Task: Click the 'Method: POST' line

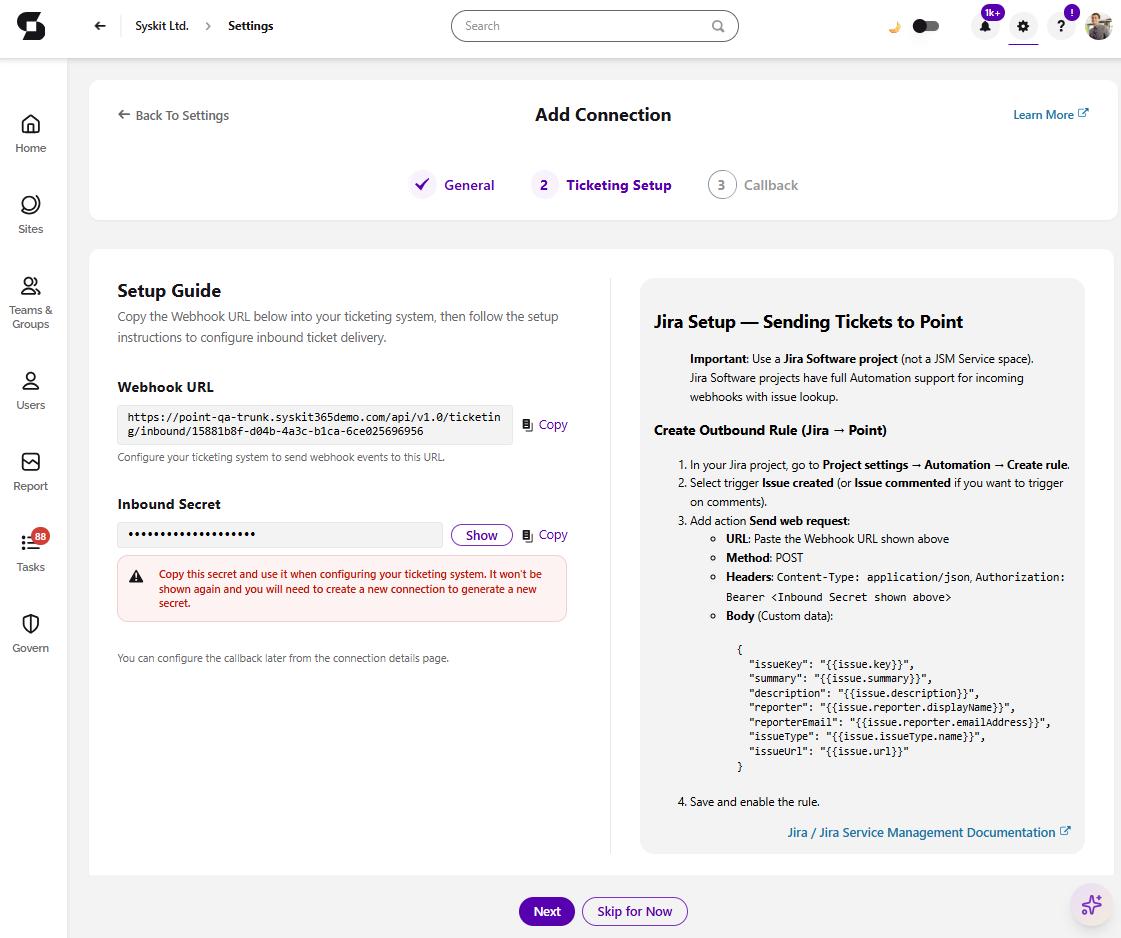Action: point(764,558)
